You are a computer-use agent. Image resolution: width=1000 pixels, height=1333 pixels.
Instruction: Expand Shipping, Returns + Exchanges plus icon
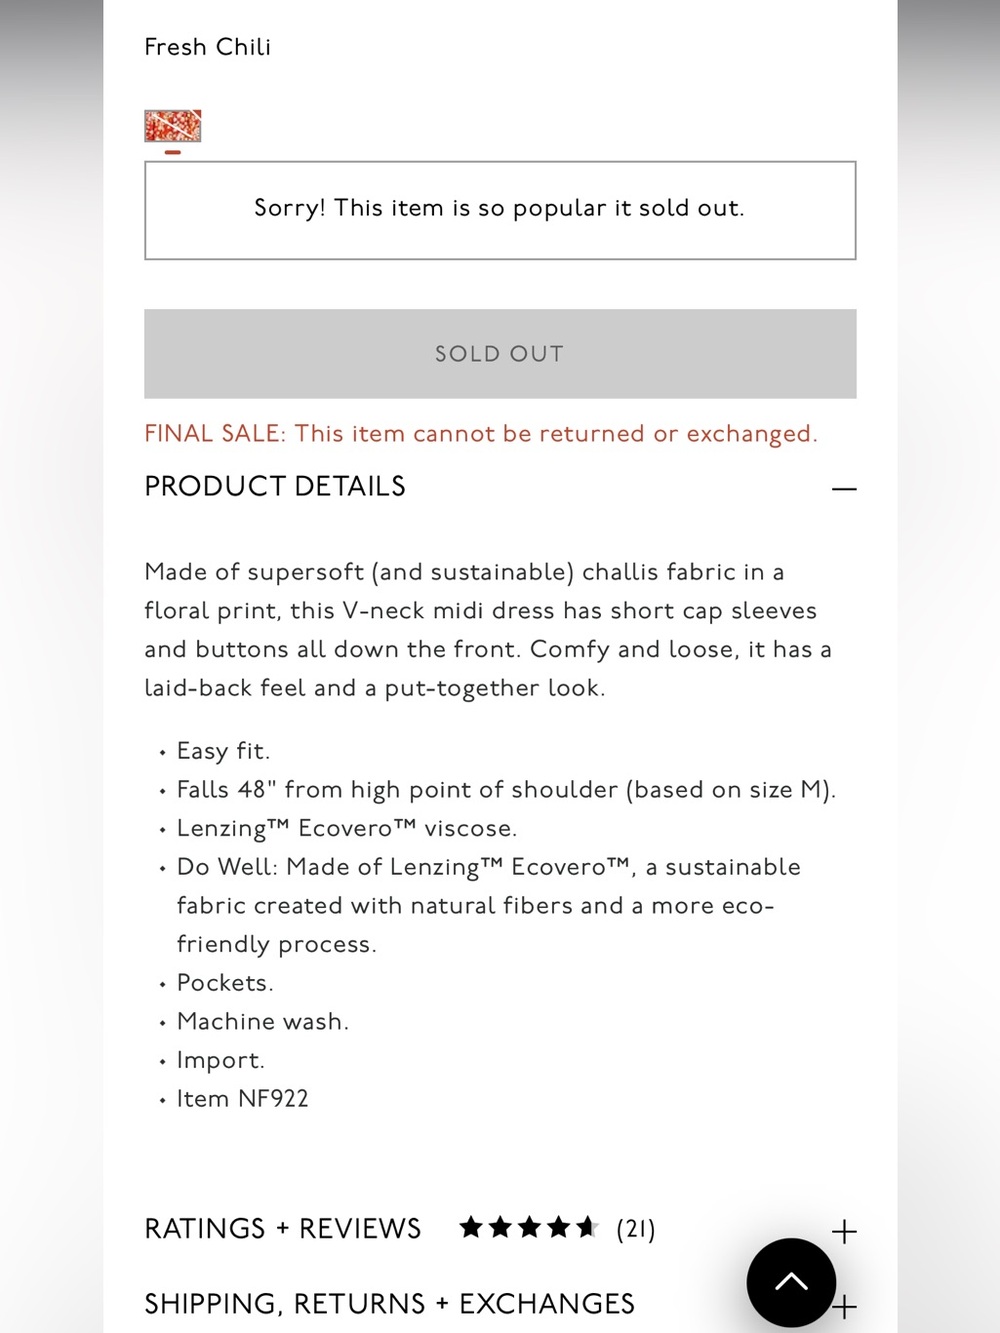tap(846, 1306)
